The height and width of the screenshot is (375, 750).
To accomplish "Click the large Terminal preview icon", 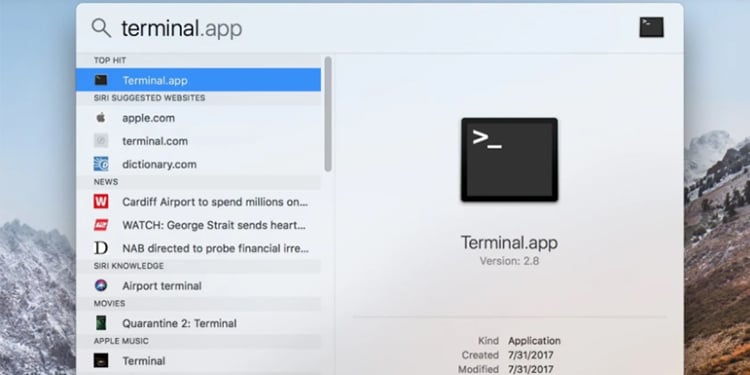I will click(x=509, y=159).
